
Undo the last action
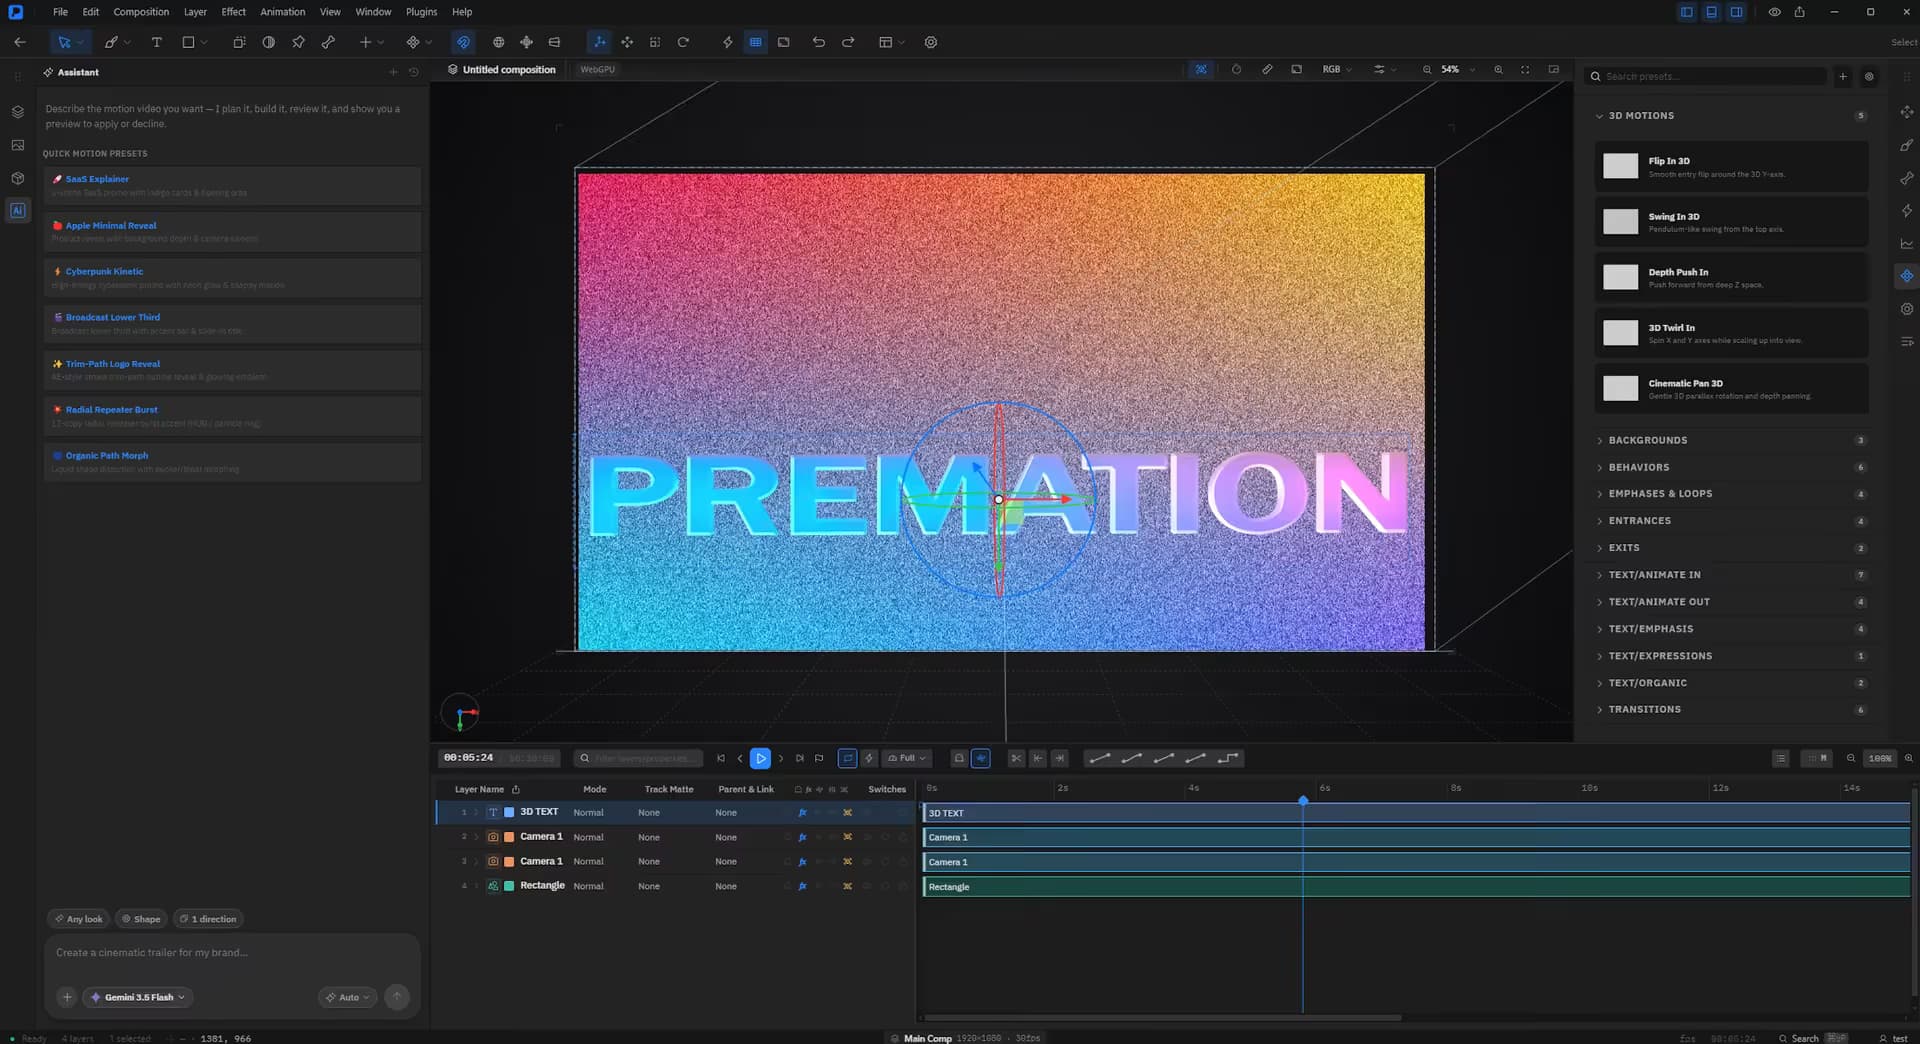[818, 42]
